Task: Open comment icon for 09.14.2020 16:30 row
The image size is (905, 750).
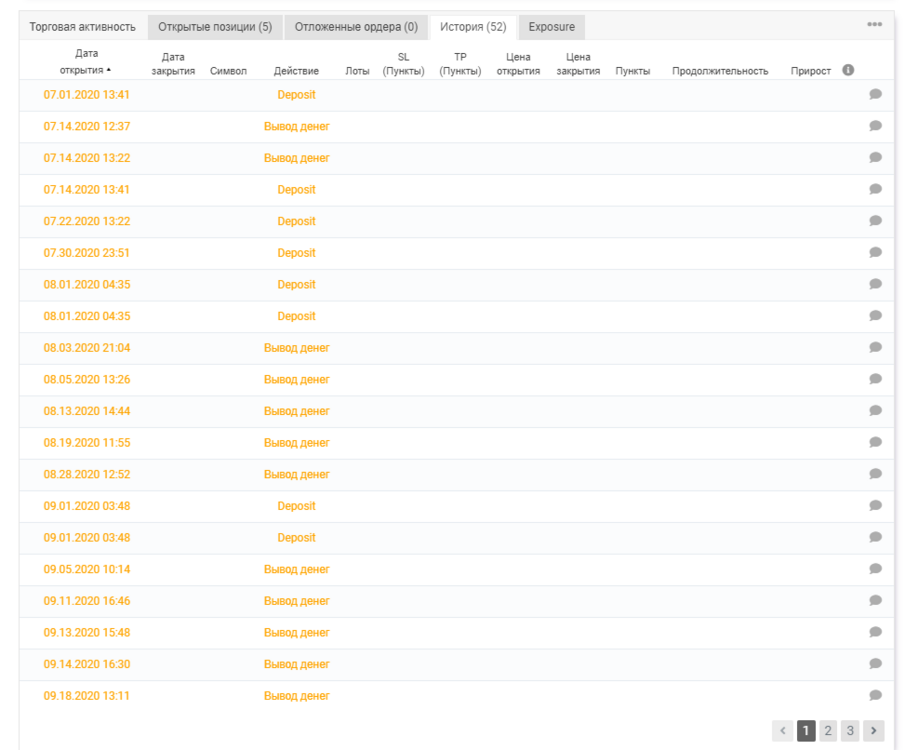Action: [x=875, y=663]
